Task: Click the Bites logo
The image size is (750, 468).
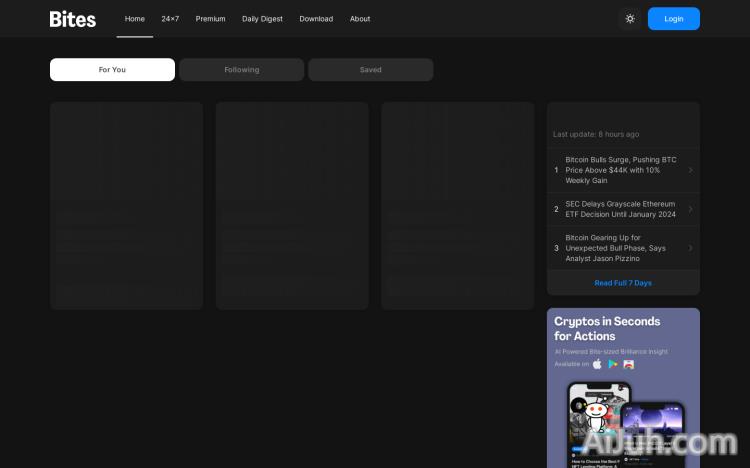Action: coord(73,19)
